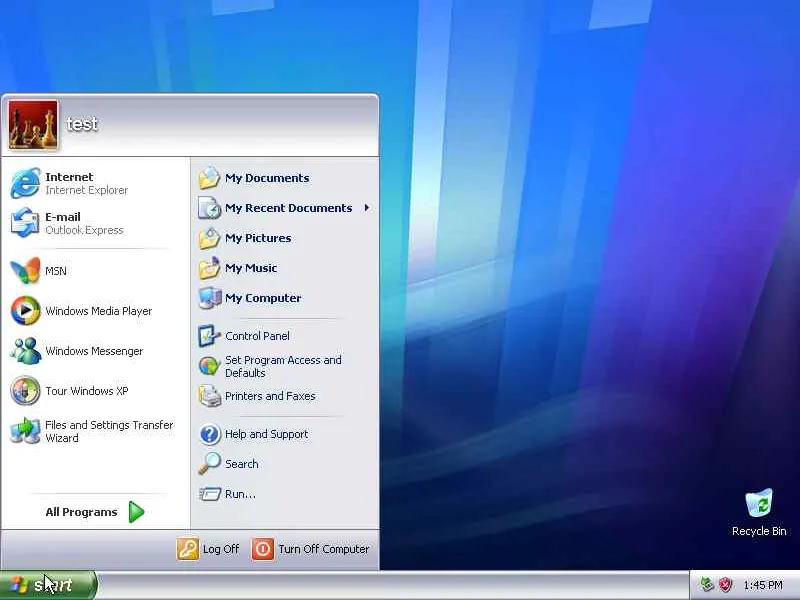Click Set Program Access and Defaults label
The width and height of the screenshot is (800, 600).
coord(283,366)
